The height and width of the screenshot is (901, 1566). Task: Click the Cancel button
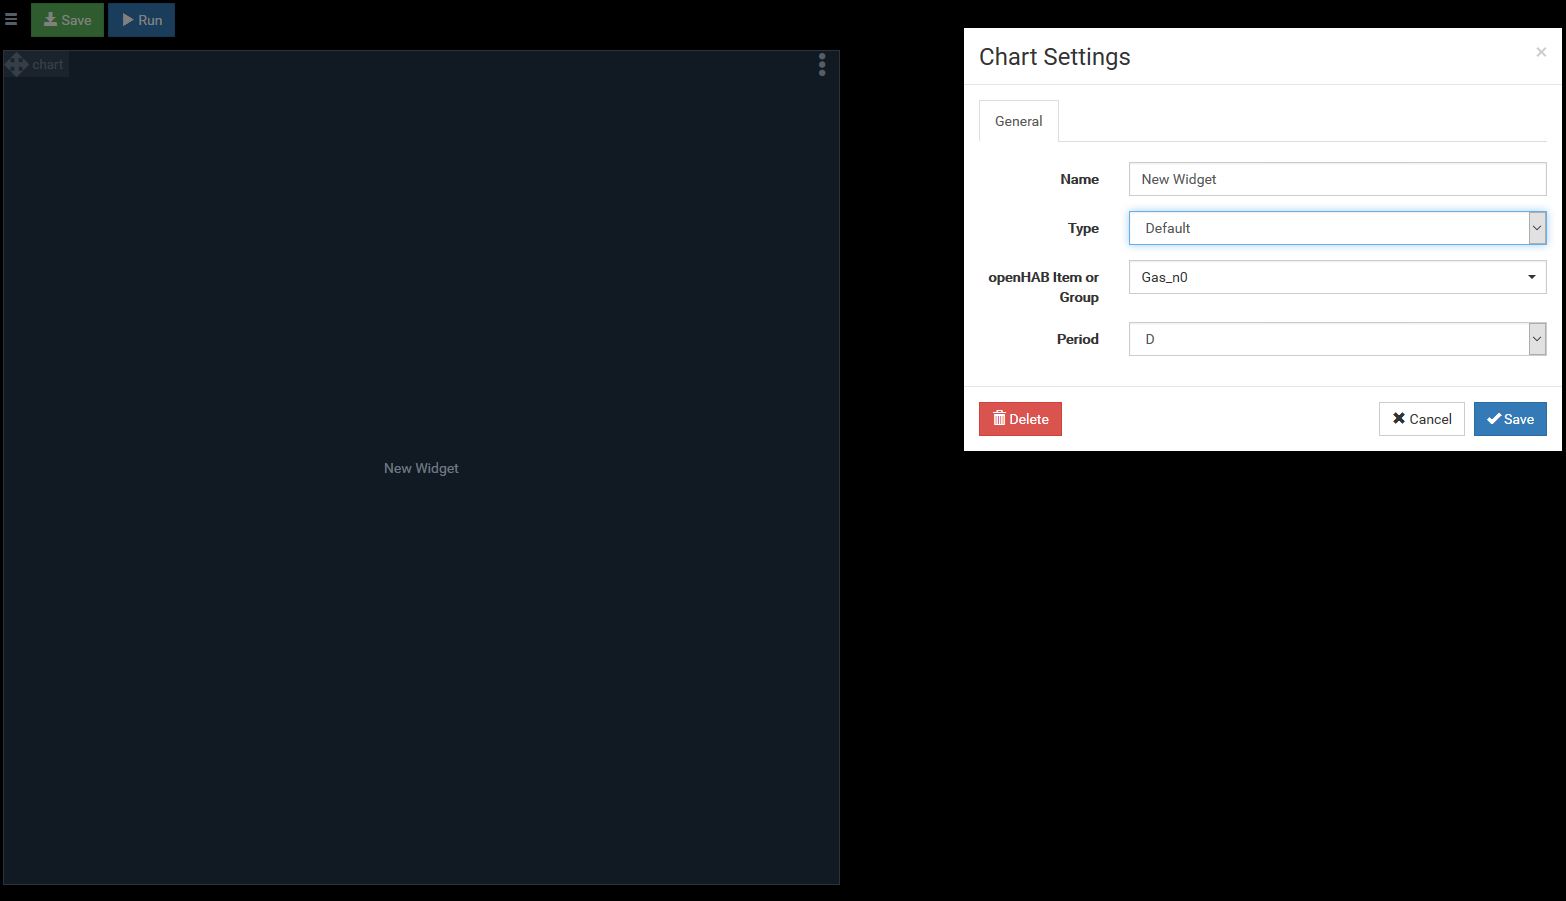pos(1421,419)
